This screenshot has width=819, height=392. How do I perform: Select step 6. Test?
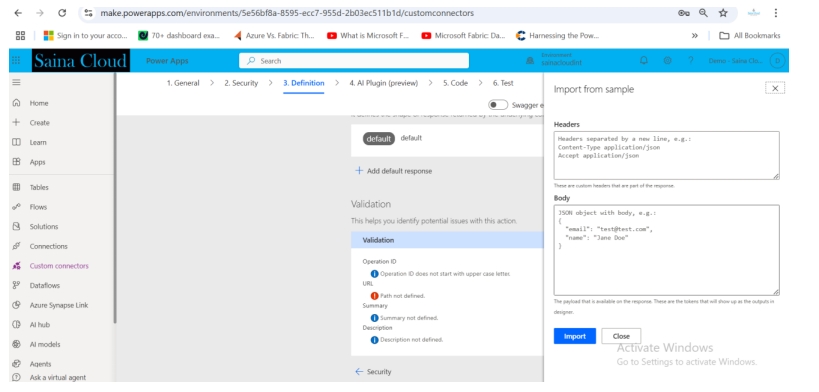[503, 83]
